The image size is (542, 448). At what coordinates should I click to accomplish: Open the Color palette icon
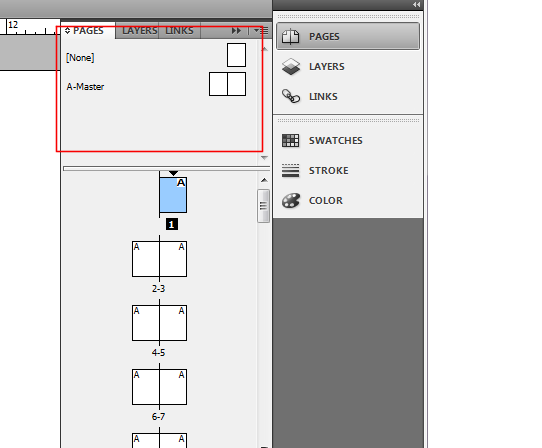(x=290, y=200)
